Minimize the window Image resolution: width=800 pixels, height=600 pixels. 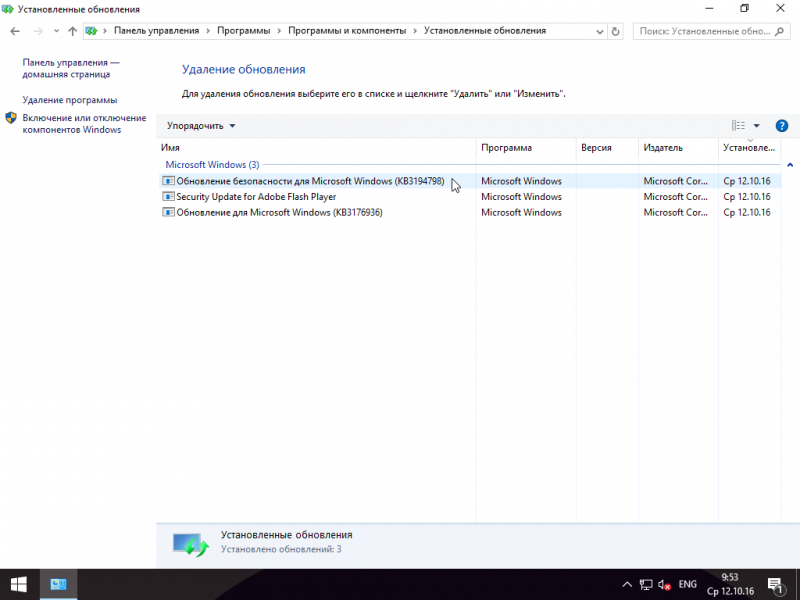pyautogui.click(x=709, y=8)
